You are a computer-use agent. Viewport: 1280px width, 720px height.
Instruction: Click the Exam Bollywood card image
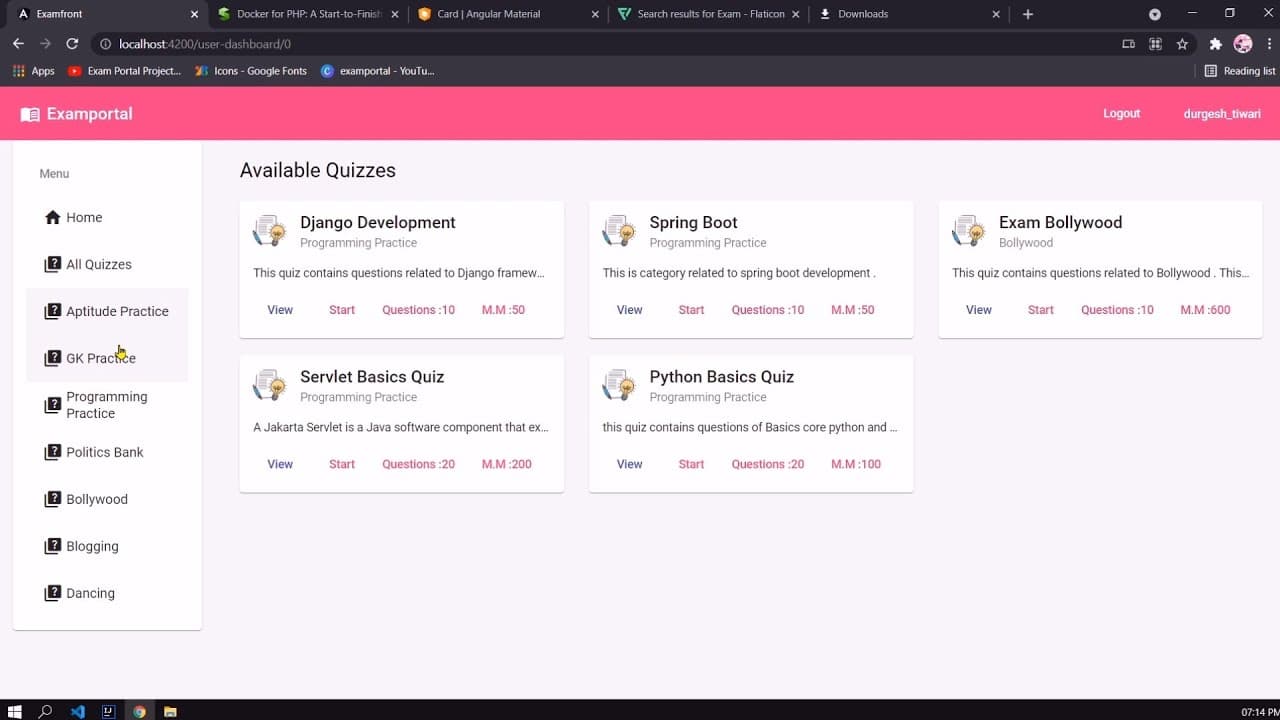point(969,231)
